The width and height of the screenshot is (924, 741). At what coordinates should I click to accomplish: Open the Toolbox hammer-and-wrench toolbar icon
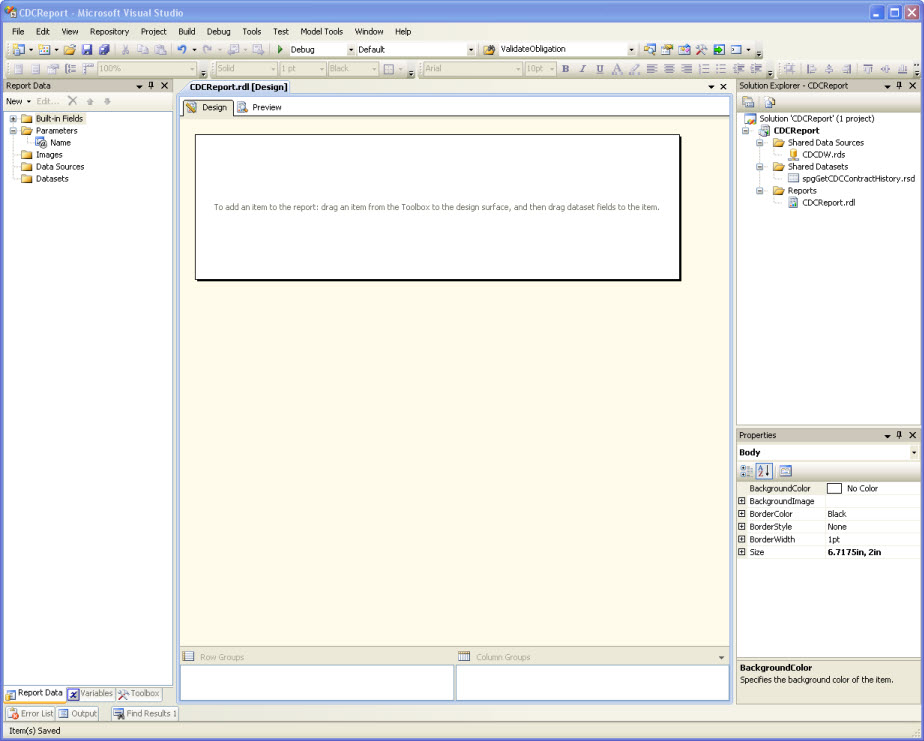click(x=701, y=50)
